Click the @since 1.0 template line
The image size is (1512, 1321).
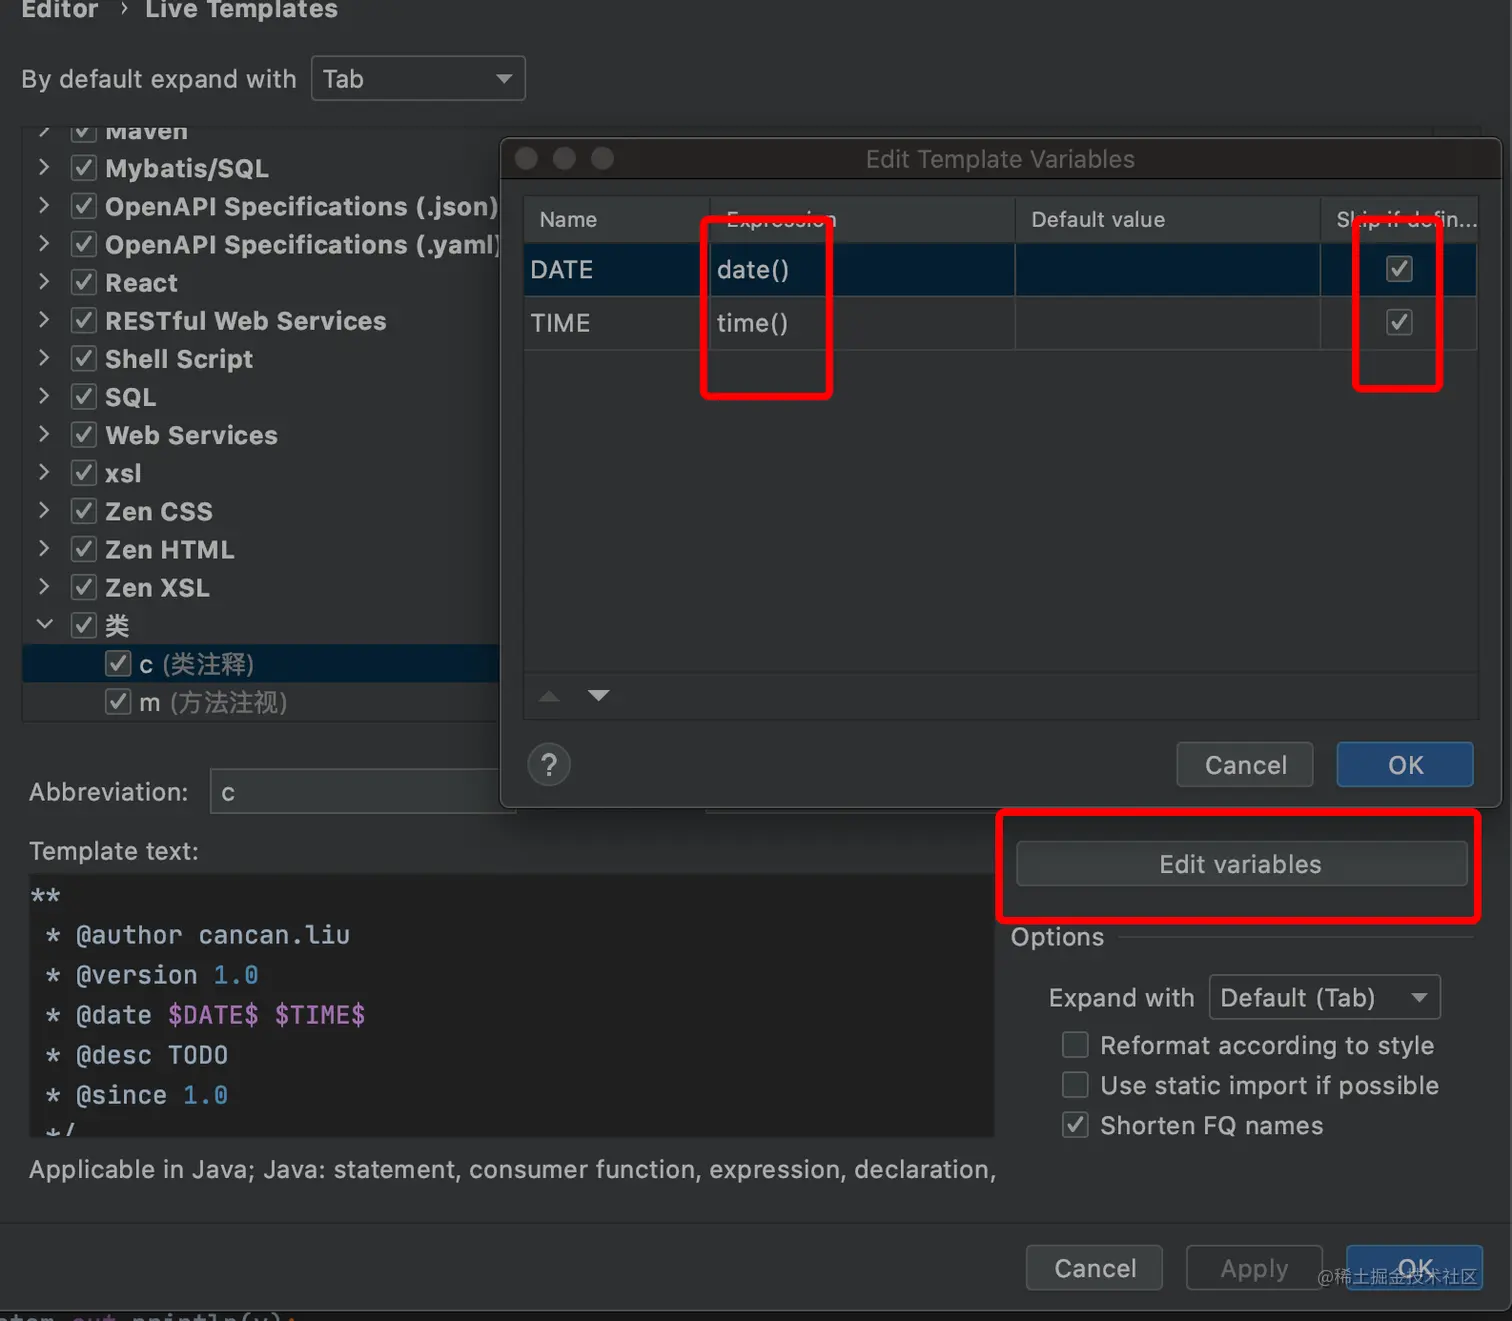[x=137, y=1095]
